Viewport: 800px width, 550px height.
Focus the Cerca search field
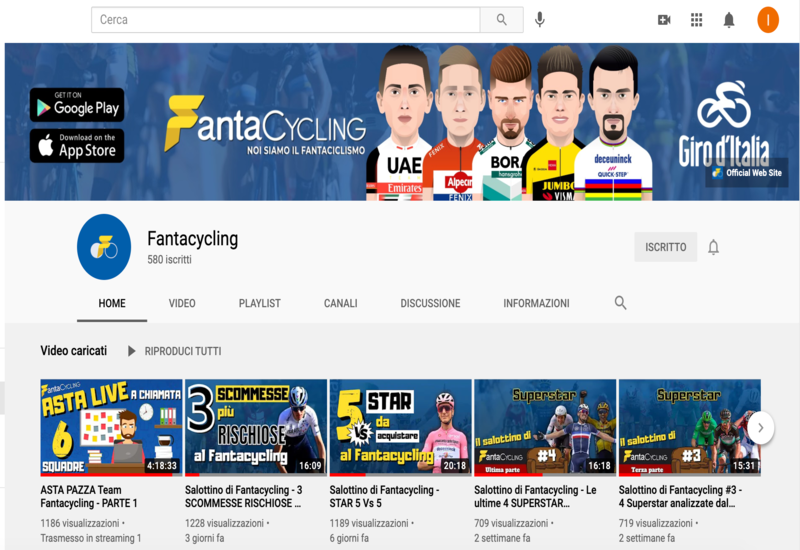pyautogui.click(x=285, y=20)
